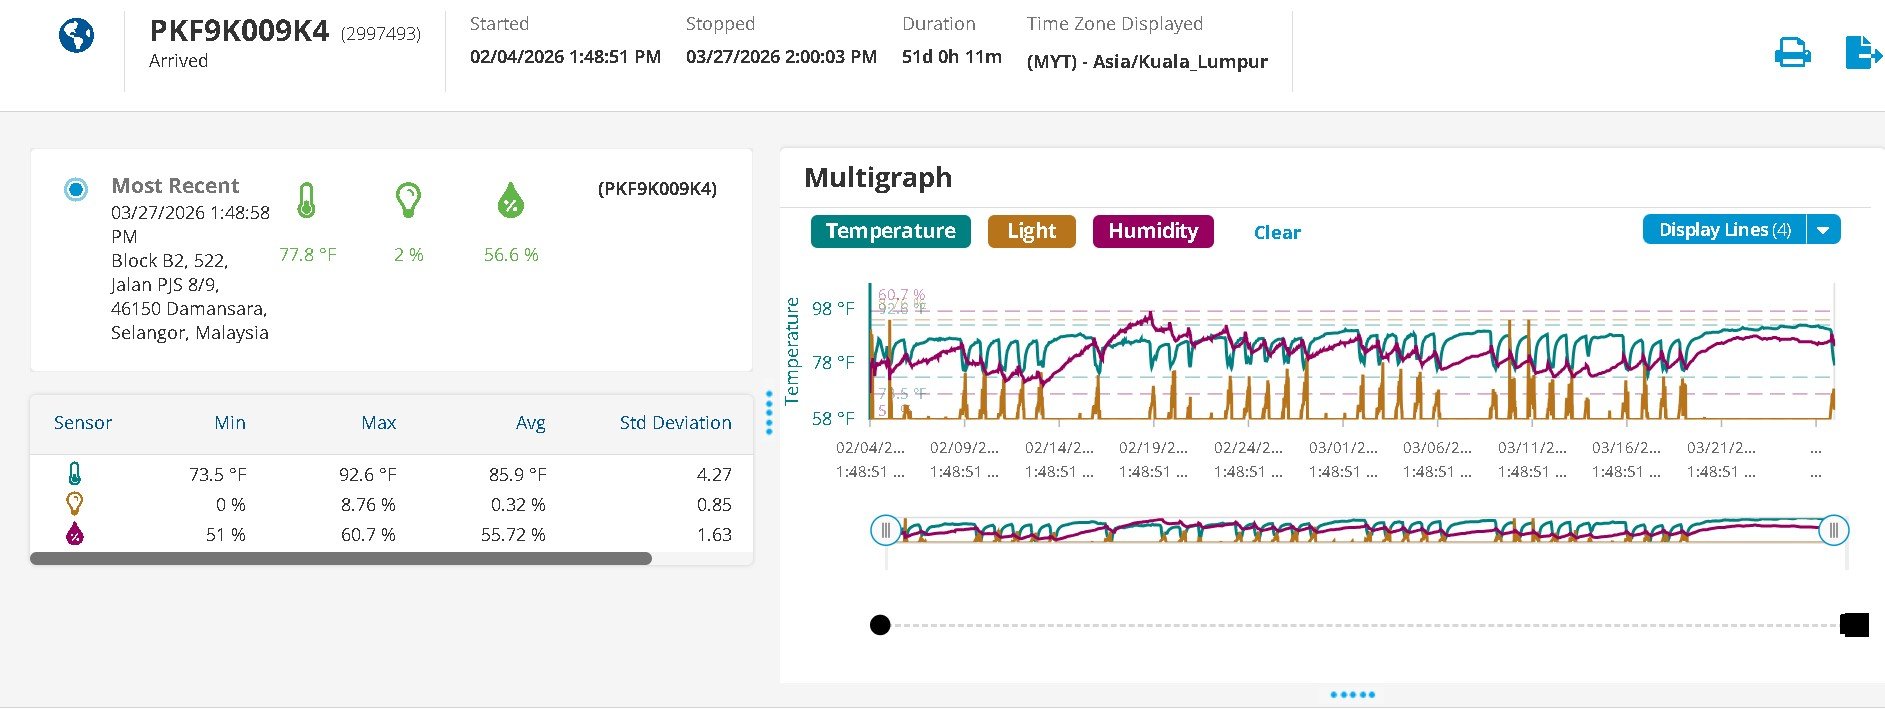This screenshot has width=1885, height=709.
Task: Clear the multigraph selections
Action: pyautogui.click(x=1277, y=232)
